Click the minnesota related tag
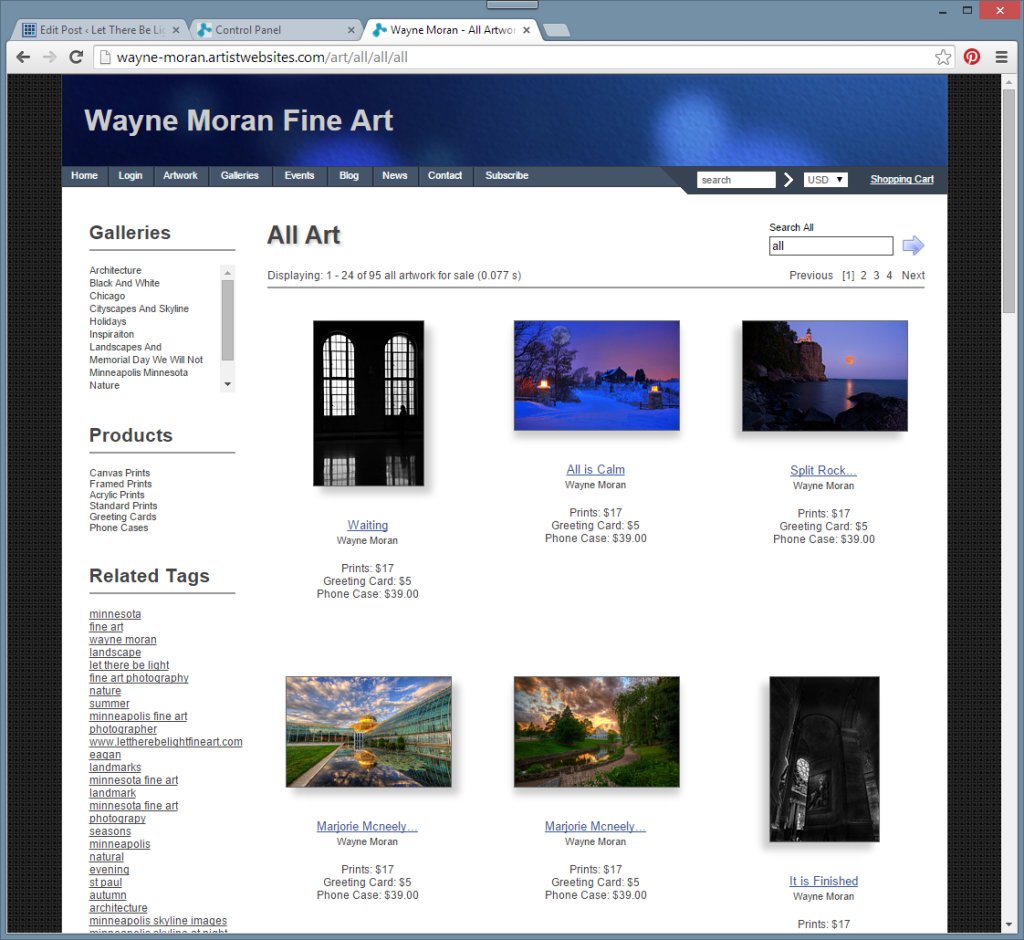This screenshot has height=940, width=1024. [115, 613]
